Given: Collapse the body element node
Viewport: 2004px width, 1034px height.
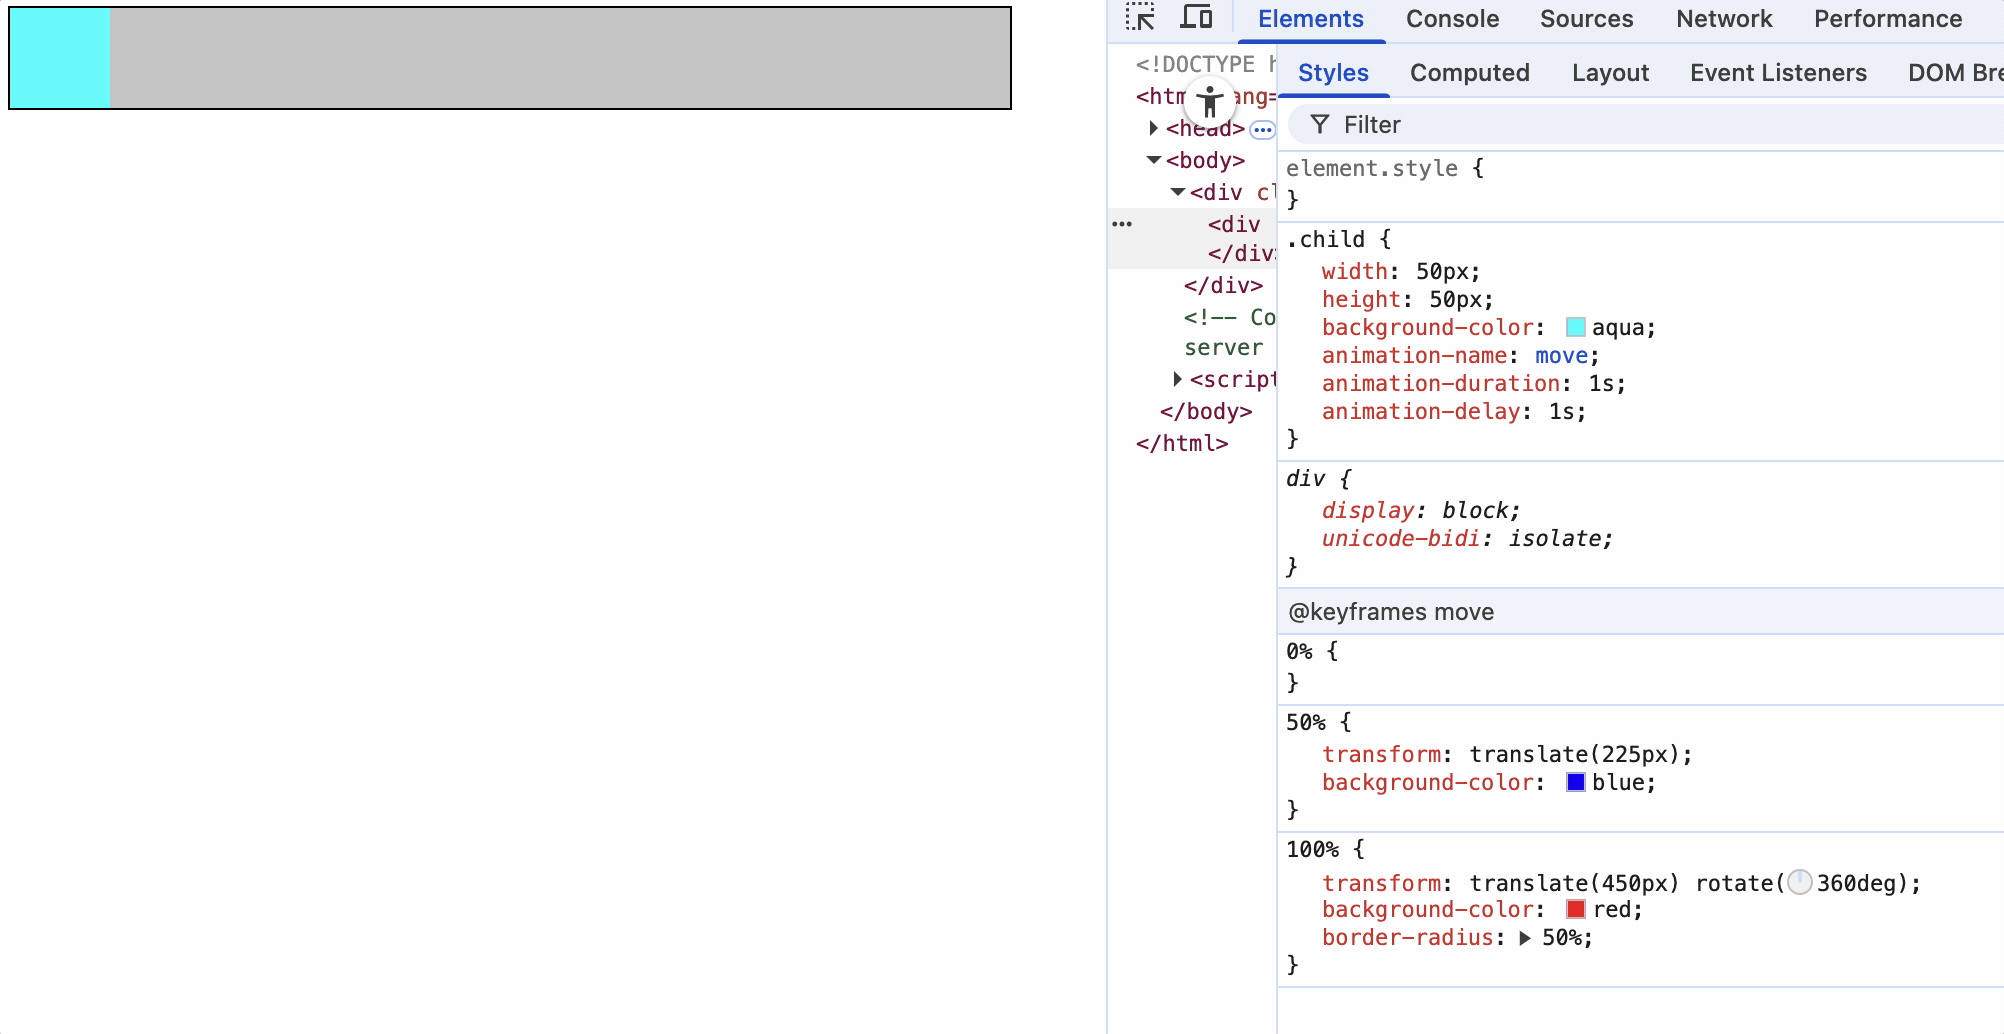Looking at the screenshot, I should pos(1154,160).
